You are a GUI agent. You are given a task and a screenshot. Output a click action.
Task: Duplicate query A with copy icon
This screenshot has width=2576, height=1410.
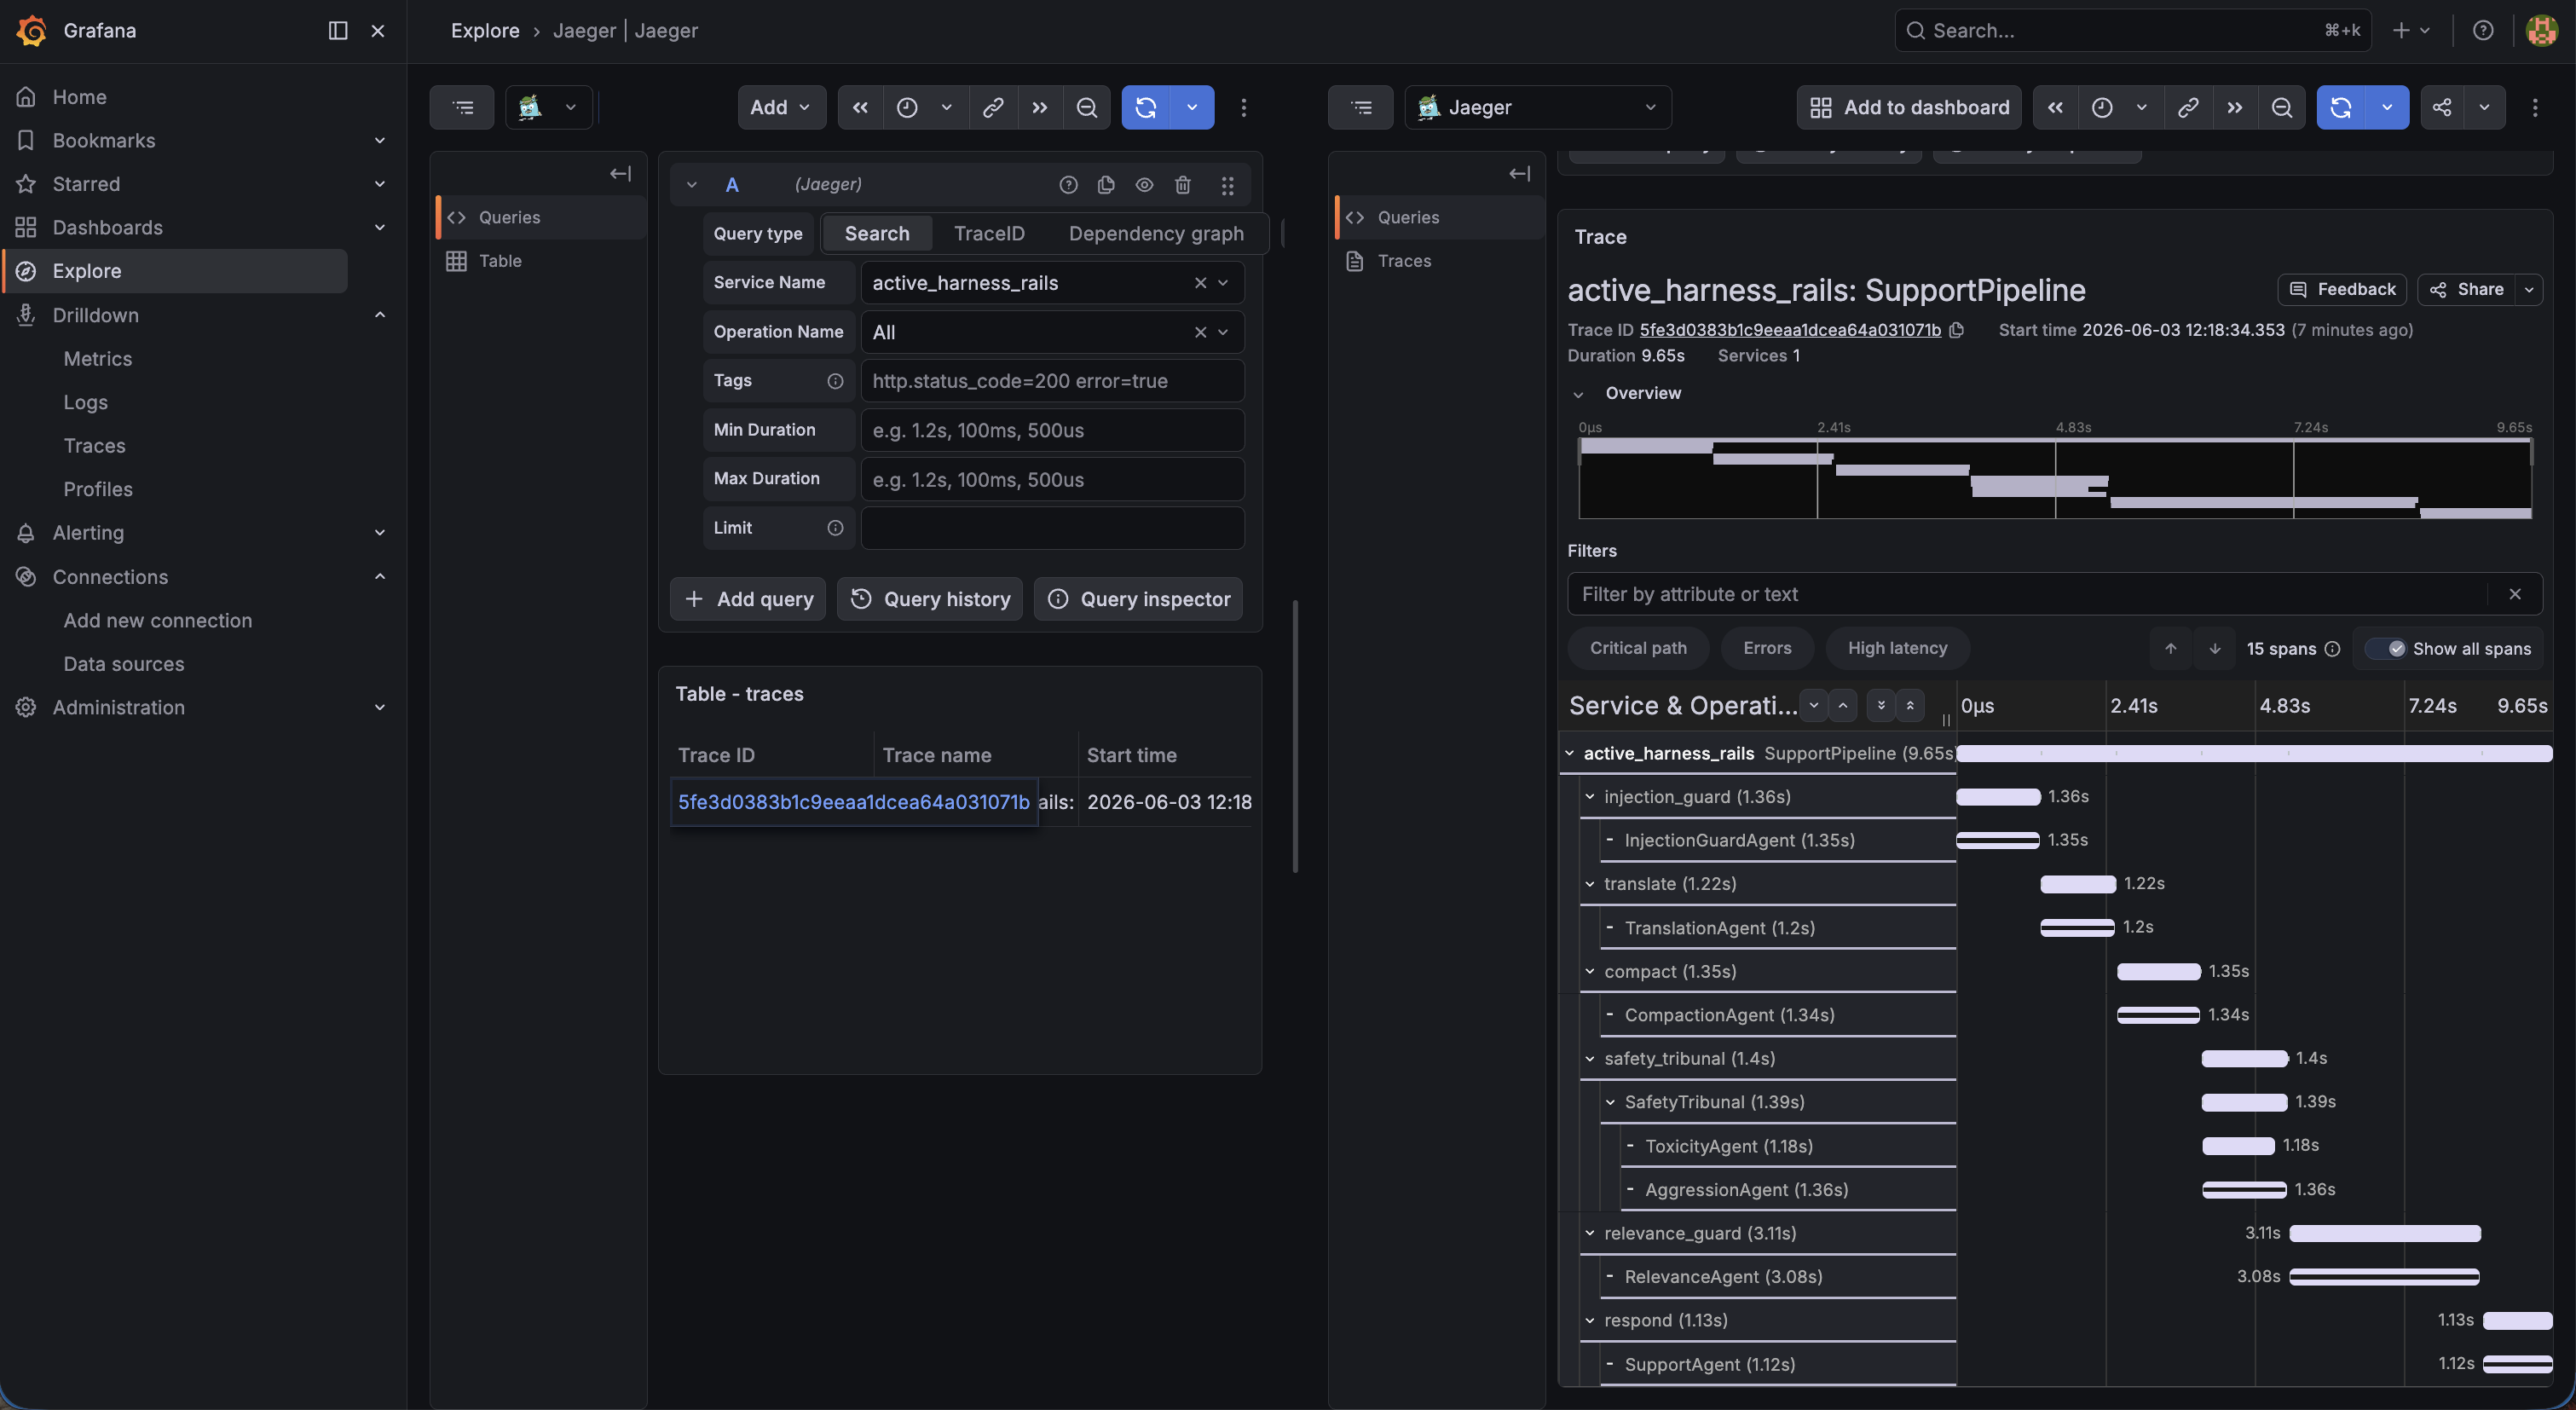(x=1106, y=184)
